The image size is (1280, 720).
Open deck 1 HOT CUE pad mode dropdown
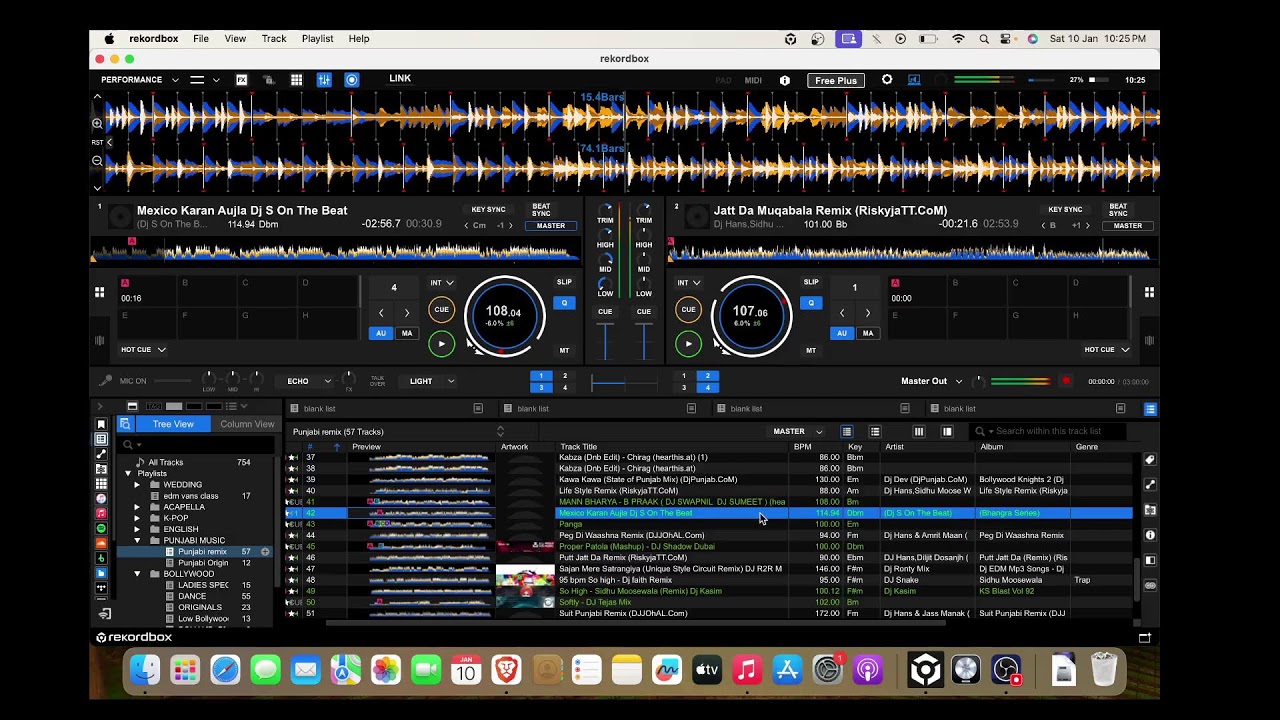click(143, 350)
